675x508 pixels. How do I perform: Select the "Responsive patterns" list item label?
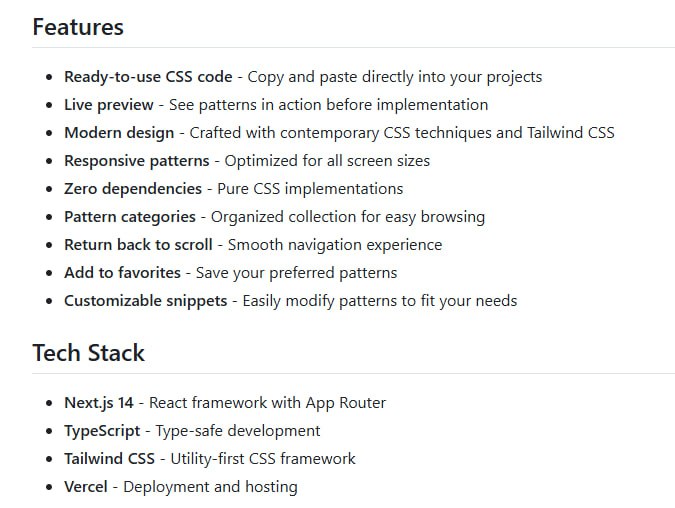137,161
